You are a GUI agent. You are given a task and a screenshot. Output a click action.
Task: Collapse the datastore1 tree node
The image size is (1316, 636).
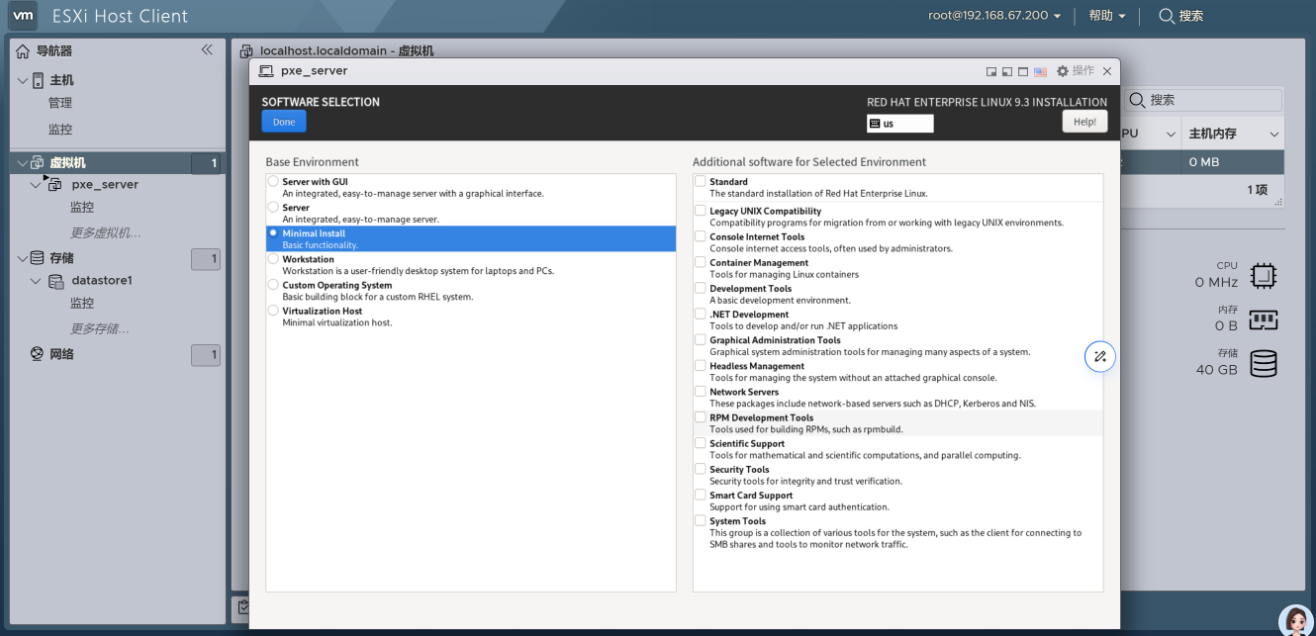click(x=37, y=281)
